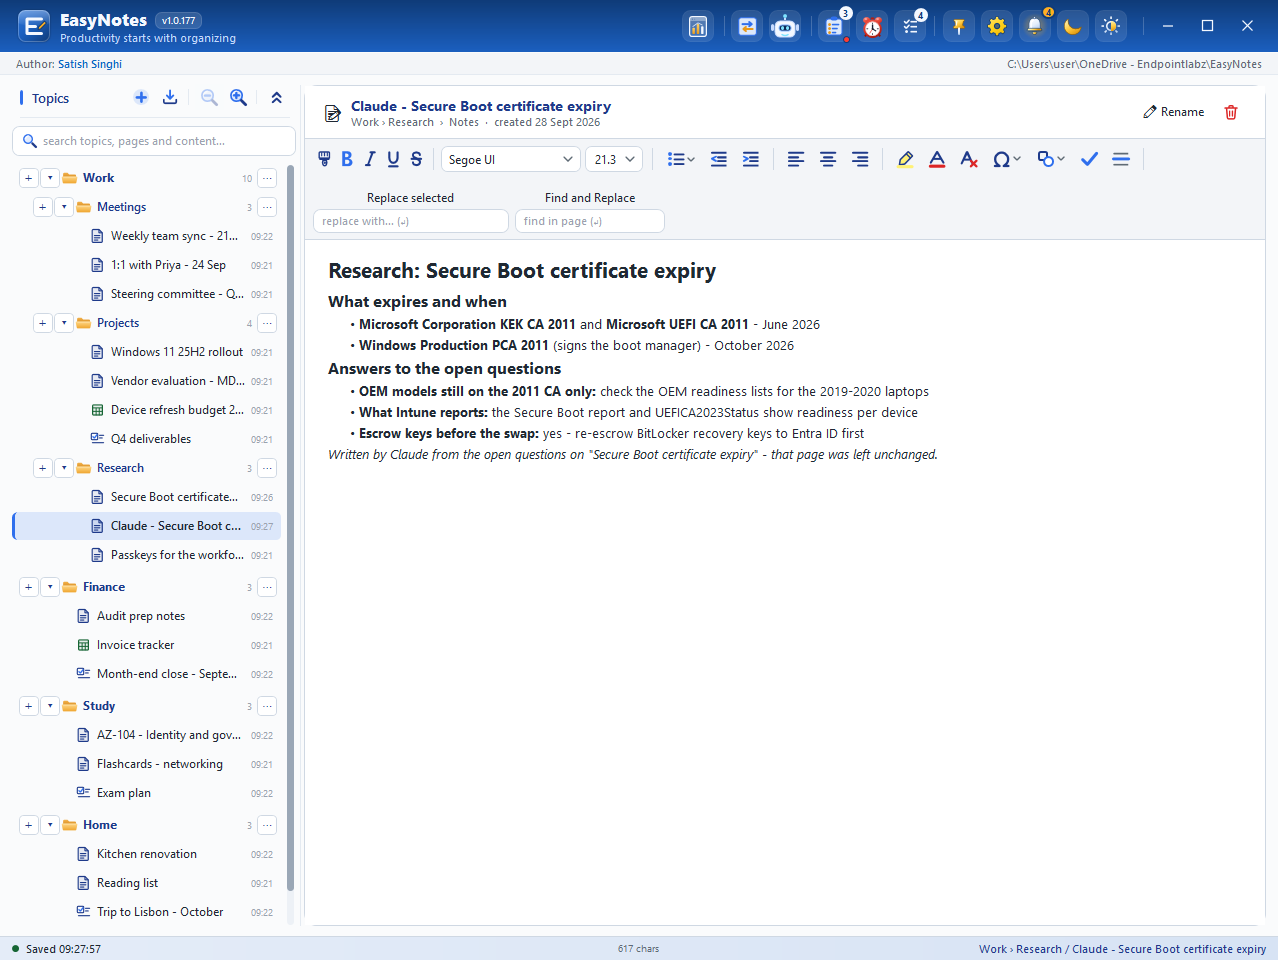Open the AI robot assistant icon

[x=785, y=27]
